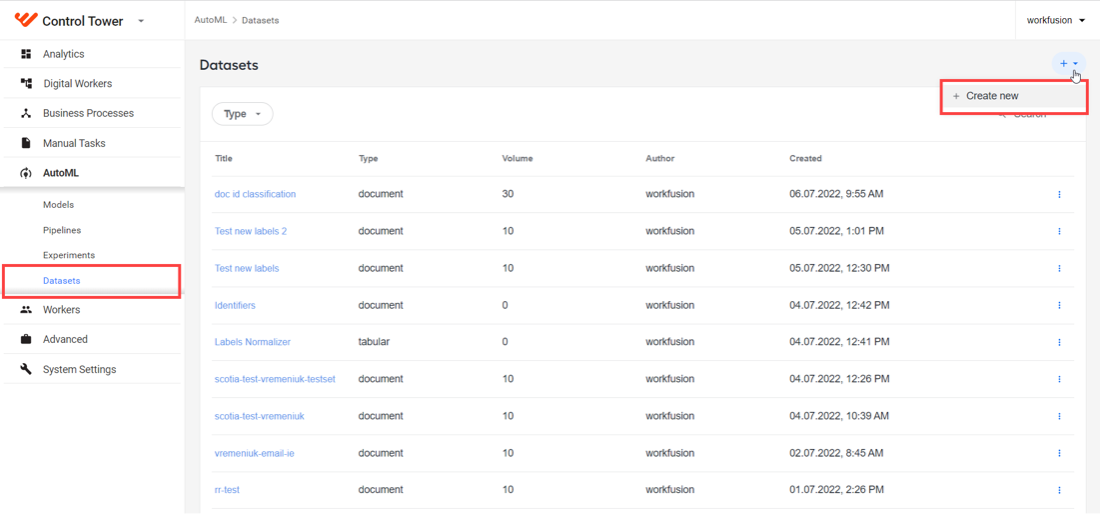The height and width of the screenshot is (516, 1100).
Task: Open Experiments under AutoML
Action: [69, 255]
